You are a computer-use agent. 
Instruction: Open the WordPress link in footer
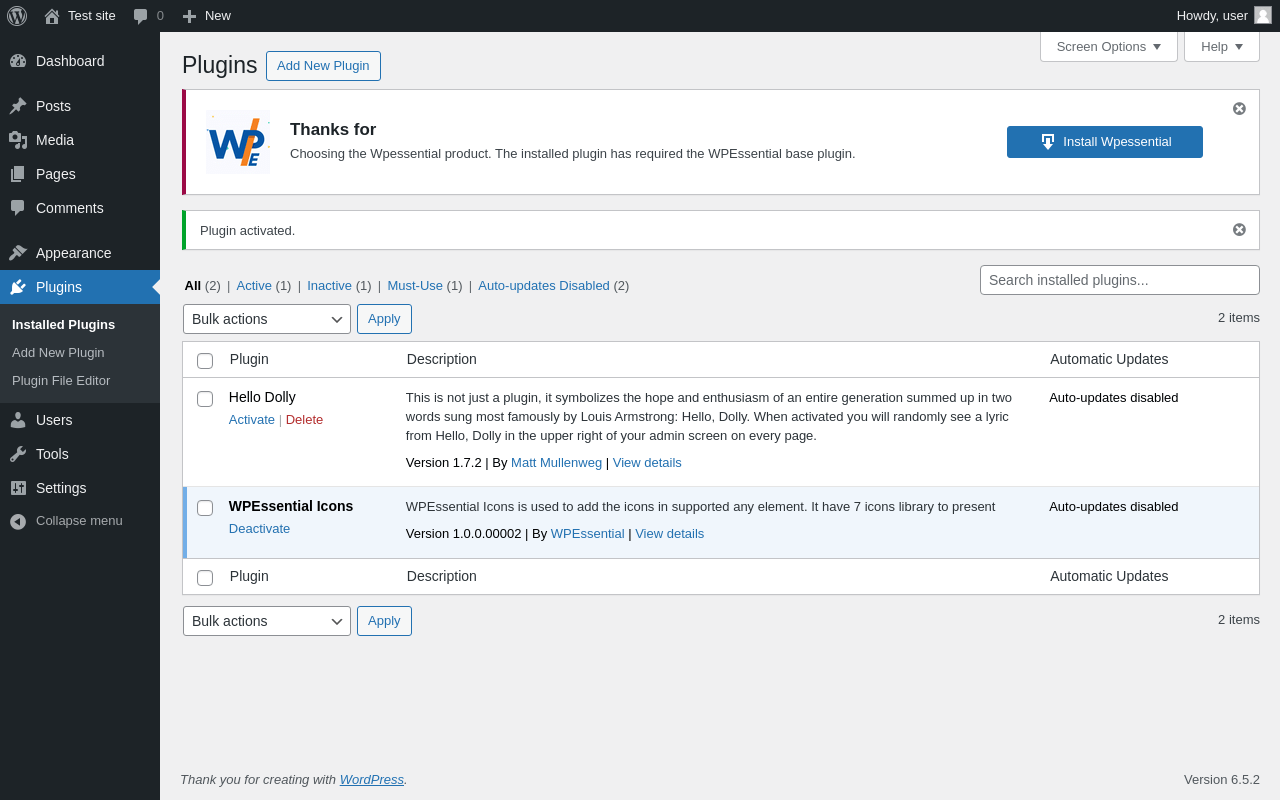[372, 780]
